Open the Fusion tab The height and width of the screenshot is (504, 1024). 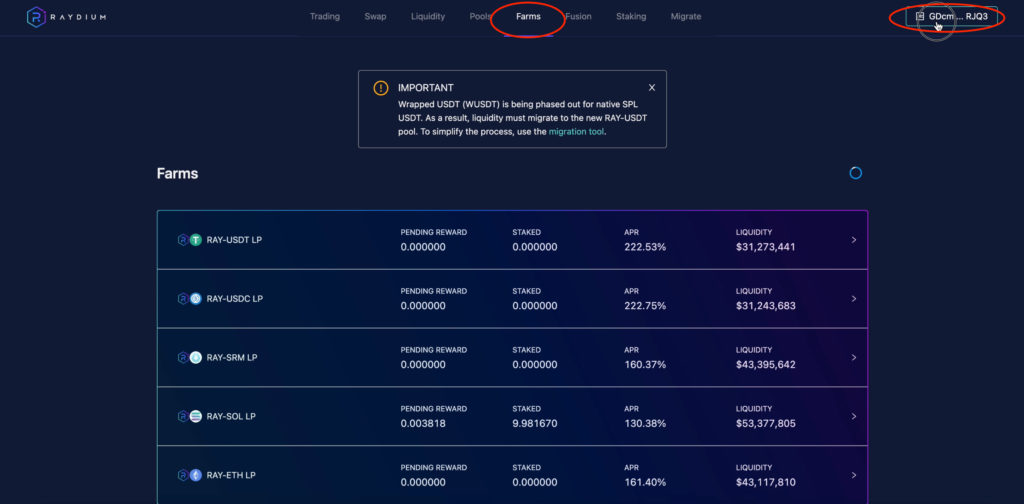578,16
